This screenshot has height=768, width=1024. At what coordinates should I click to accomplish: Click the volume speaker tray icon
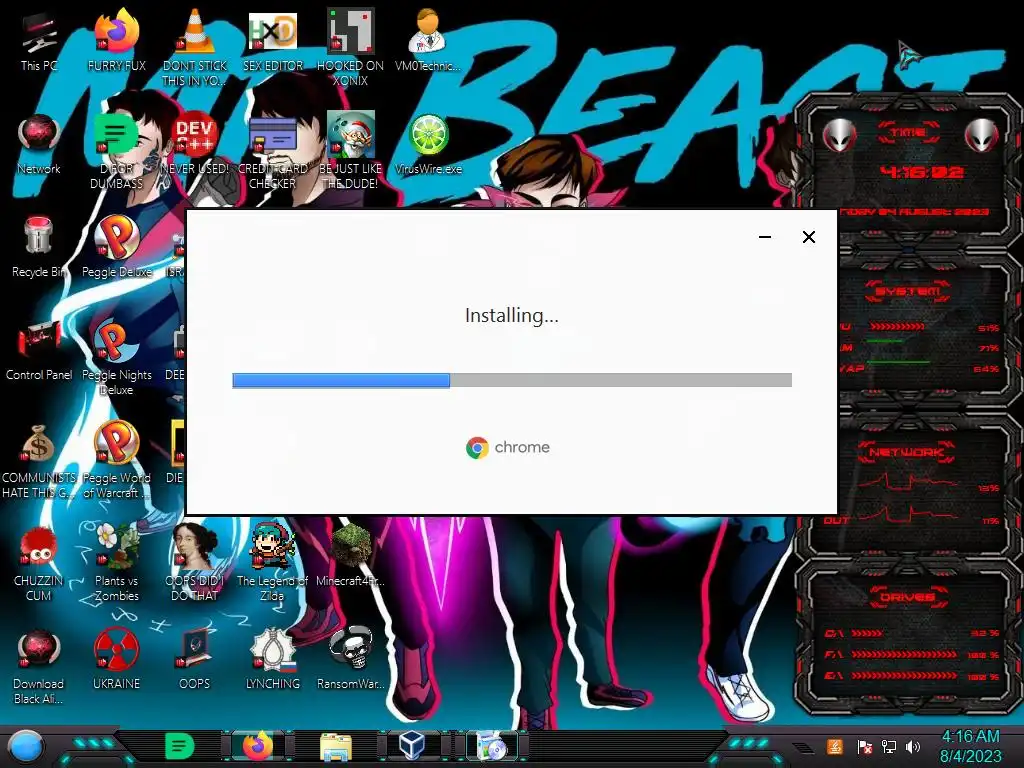coord(913,746)
